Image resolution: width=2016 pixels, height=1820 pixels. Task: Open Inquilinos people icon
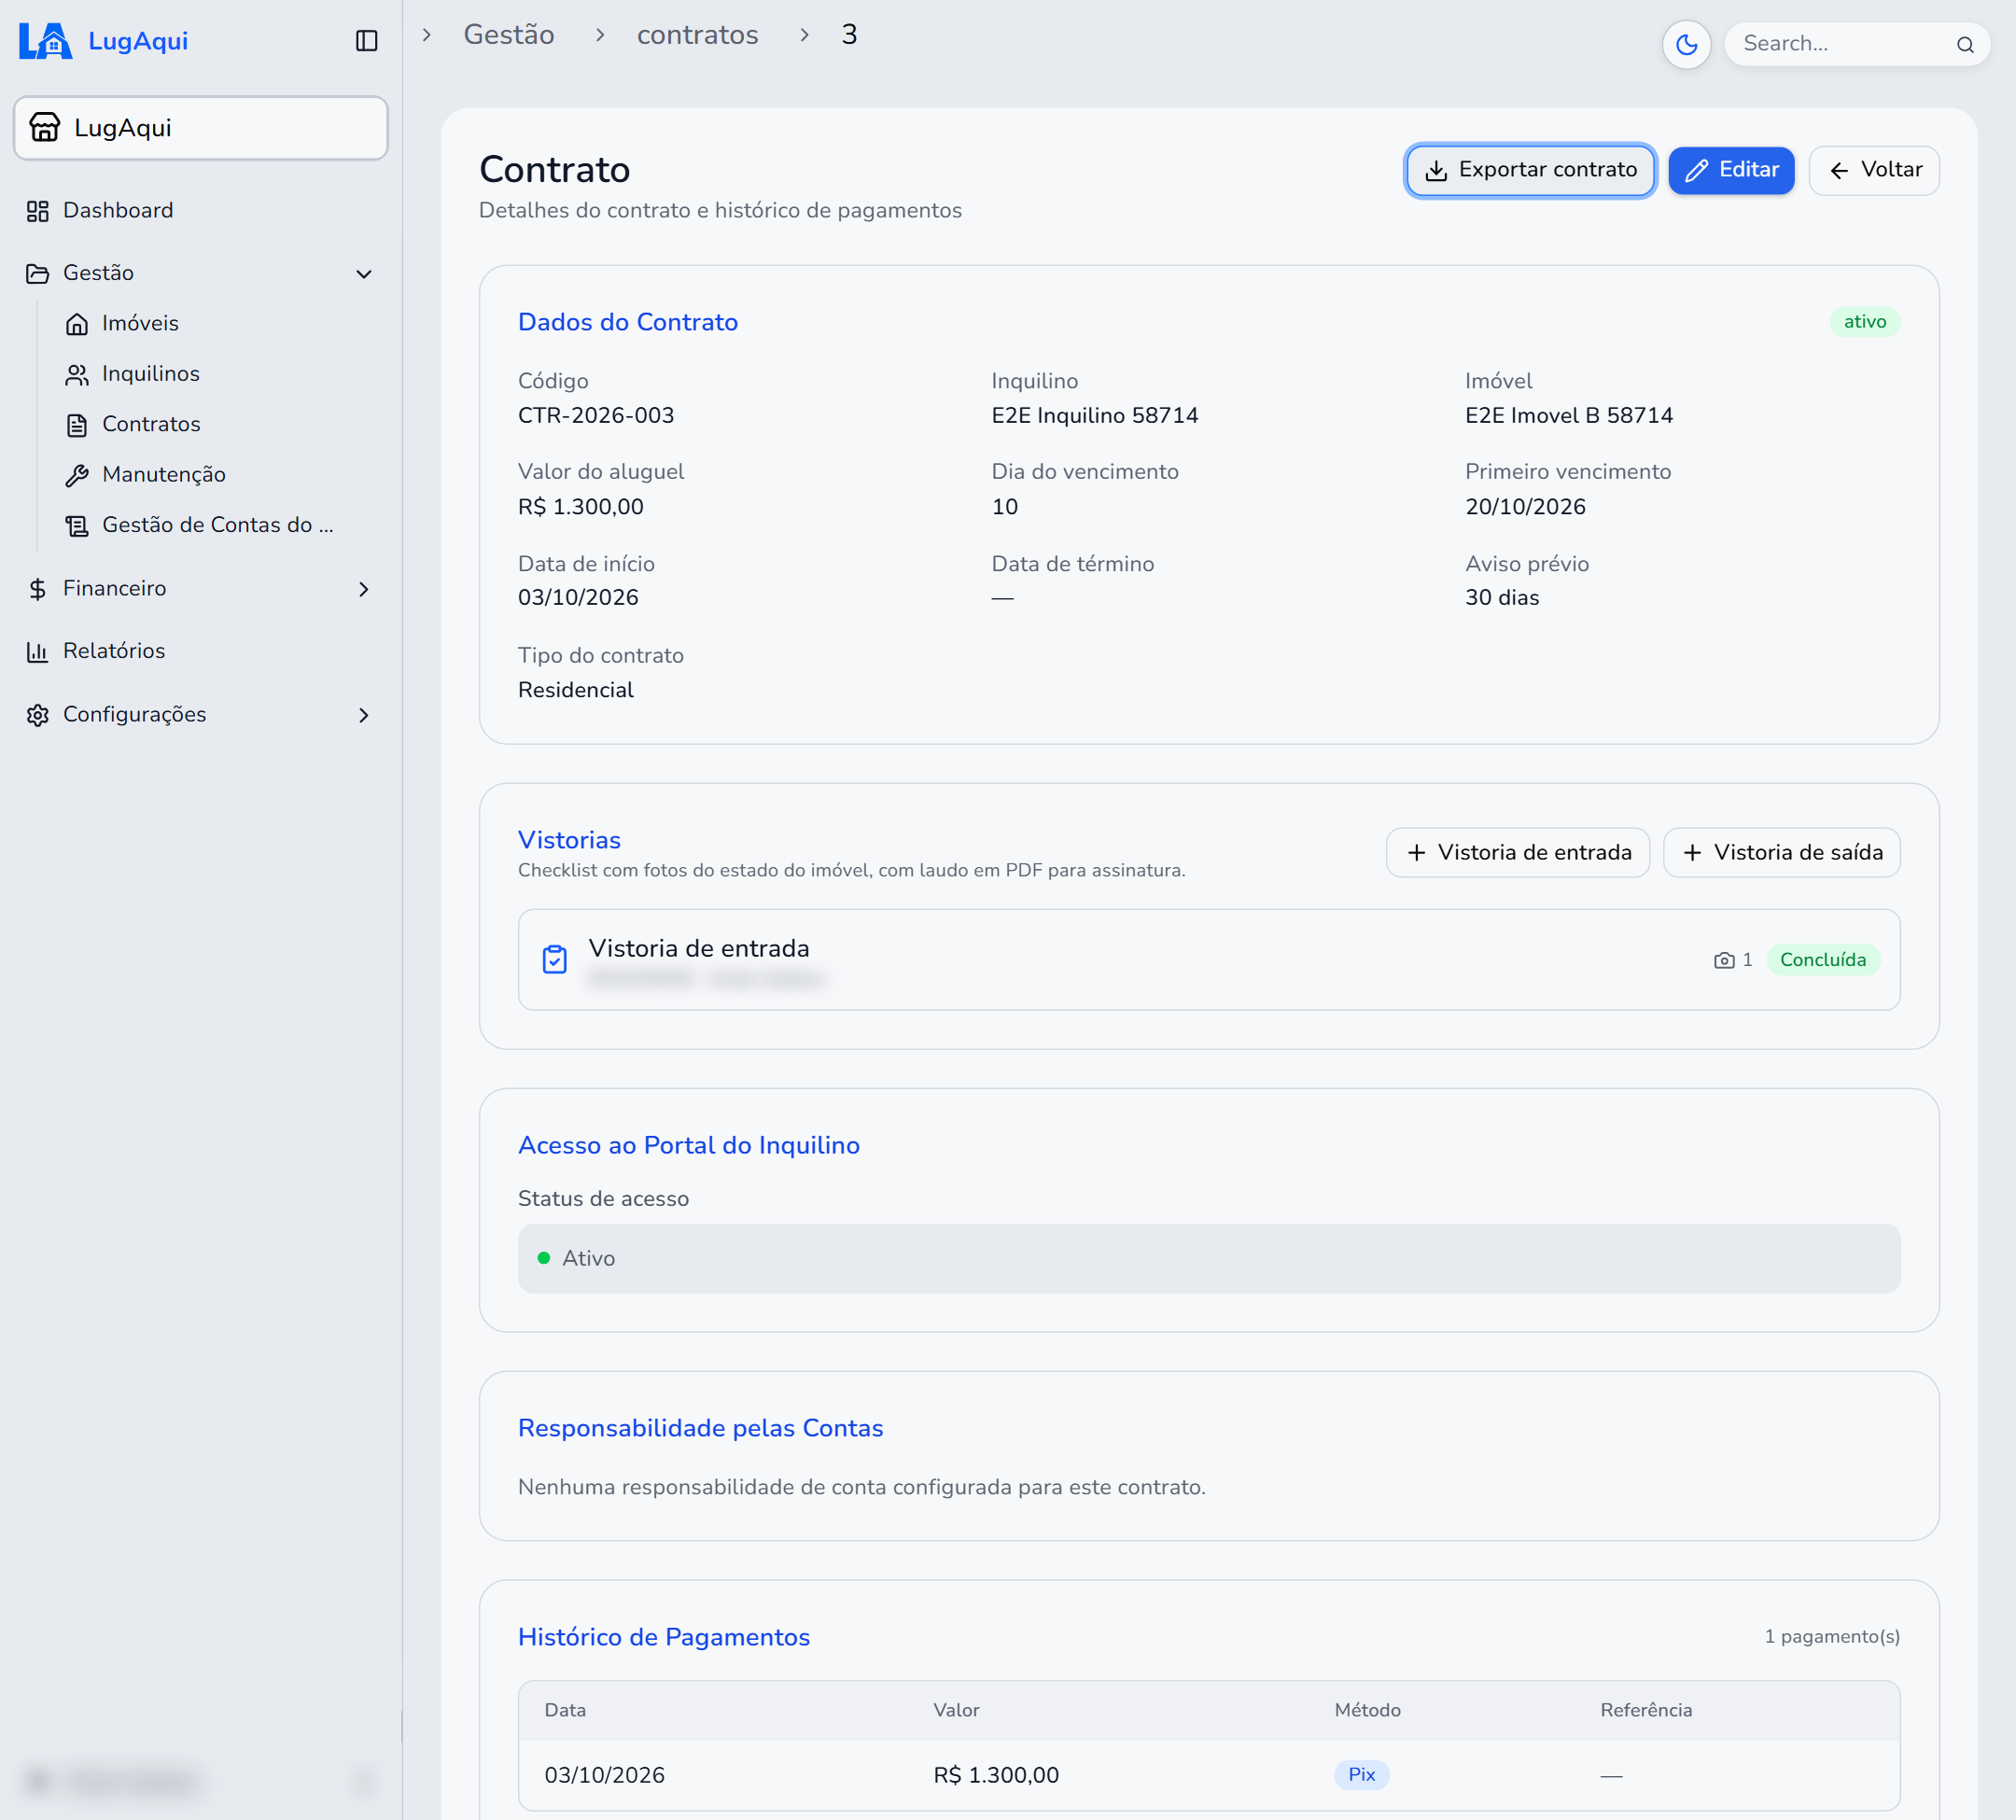point(77,374)
